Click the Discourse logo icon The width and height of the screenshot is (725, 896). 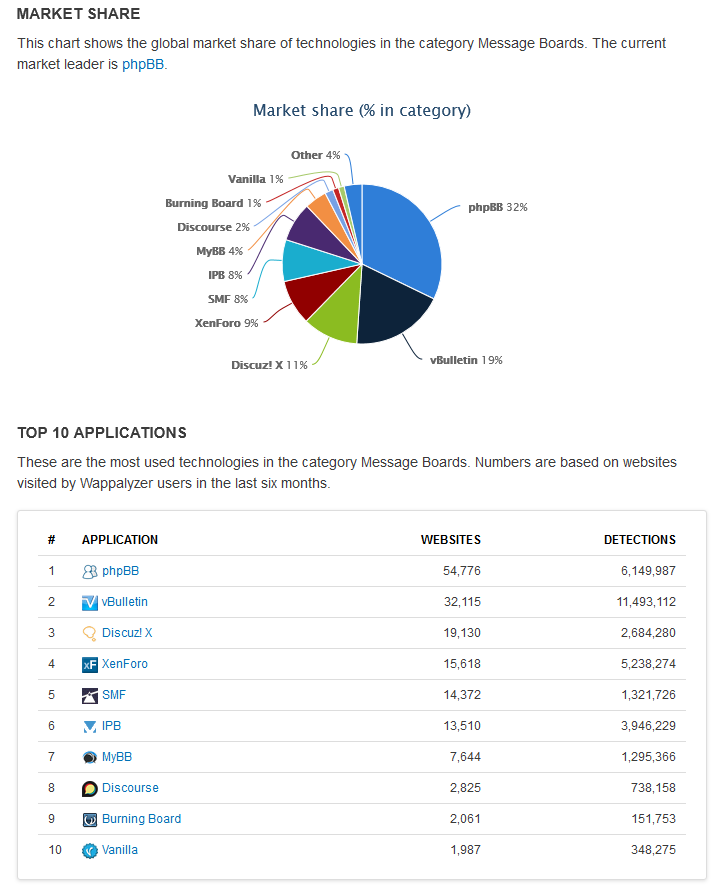[x=90, y=788]
